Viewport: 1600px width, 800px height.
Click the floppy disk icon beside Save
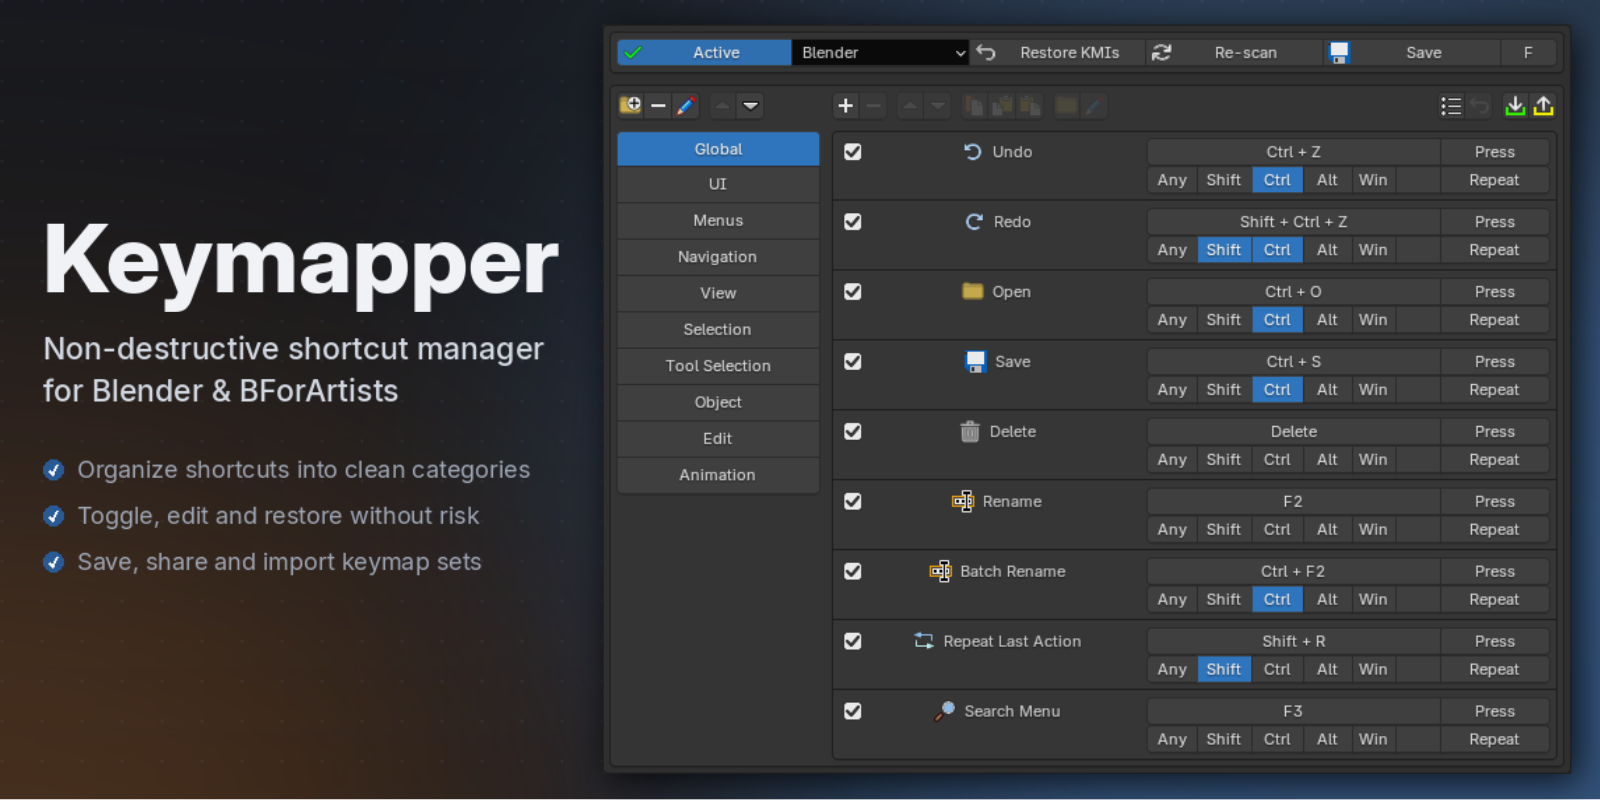pos(1339,53)
